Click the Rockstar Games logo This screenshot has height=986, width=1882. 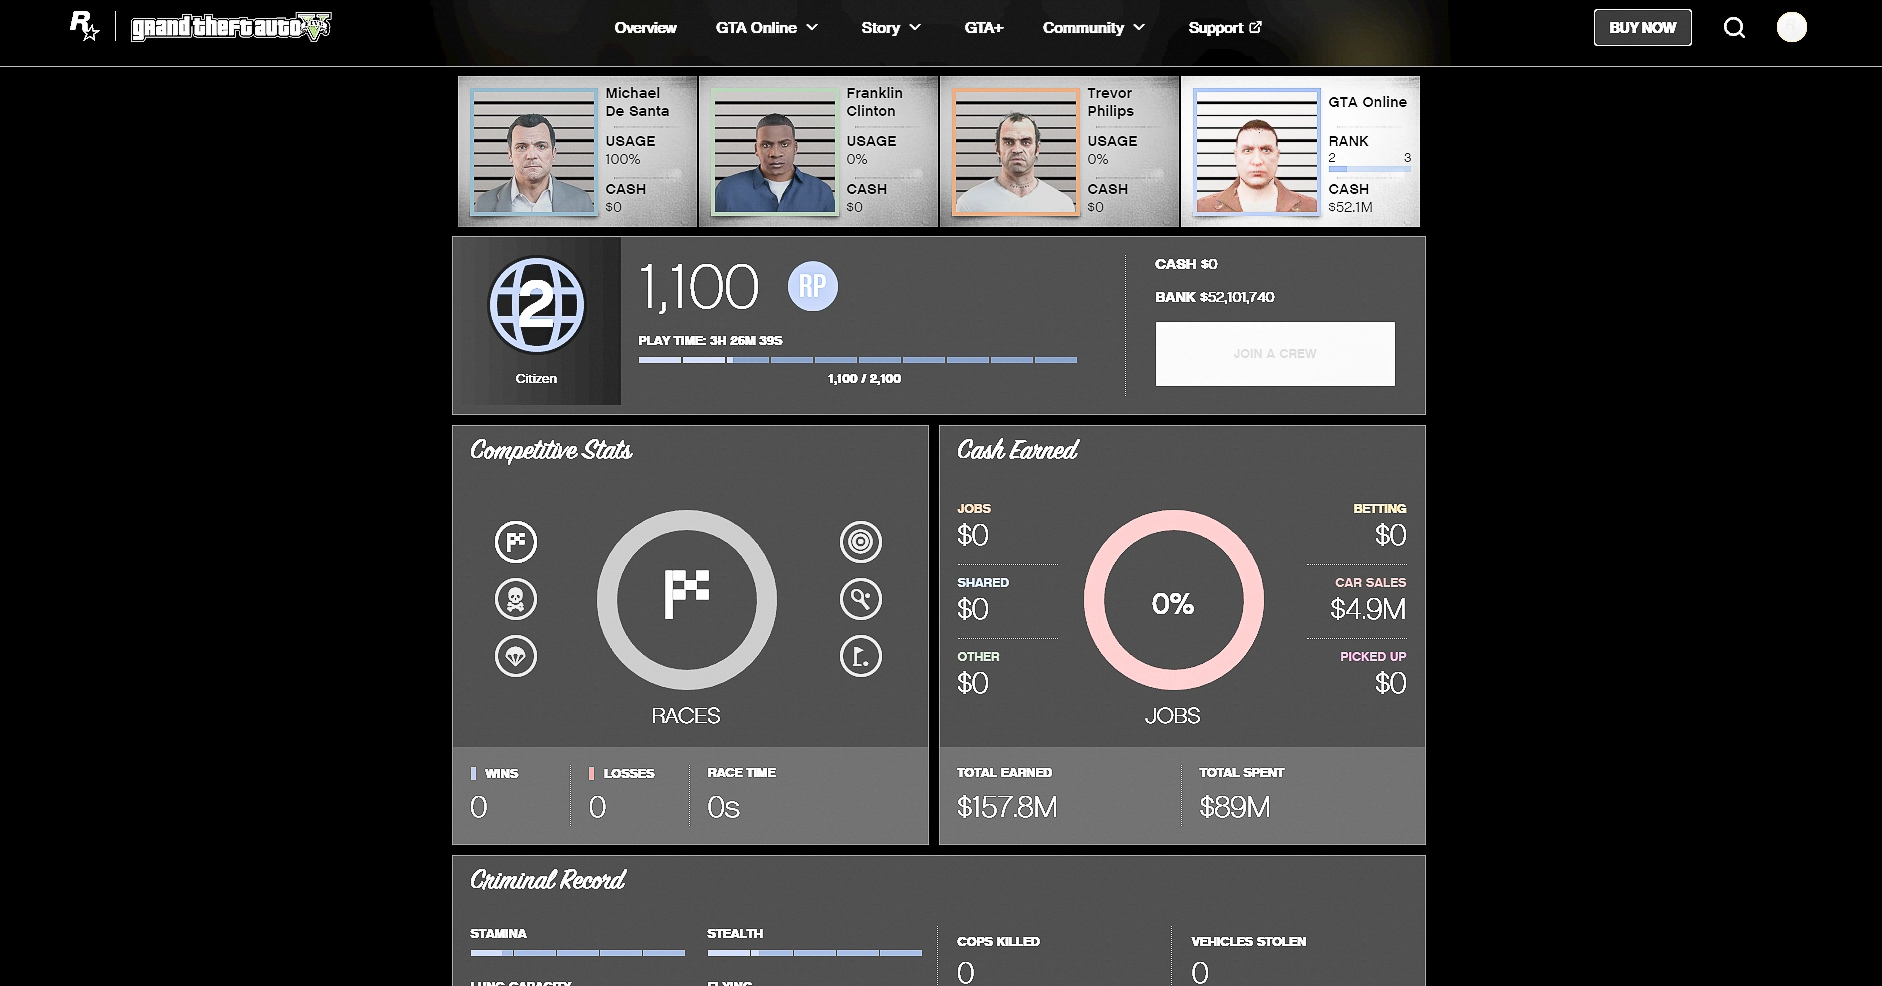tap(84, 26)
